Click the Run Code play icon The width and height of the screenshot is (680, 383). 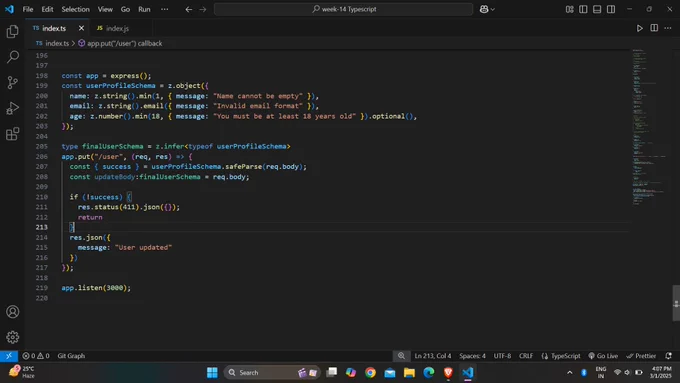pos(639,28)
